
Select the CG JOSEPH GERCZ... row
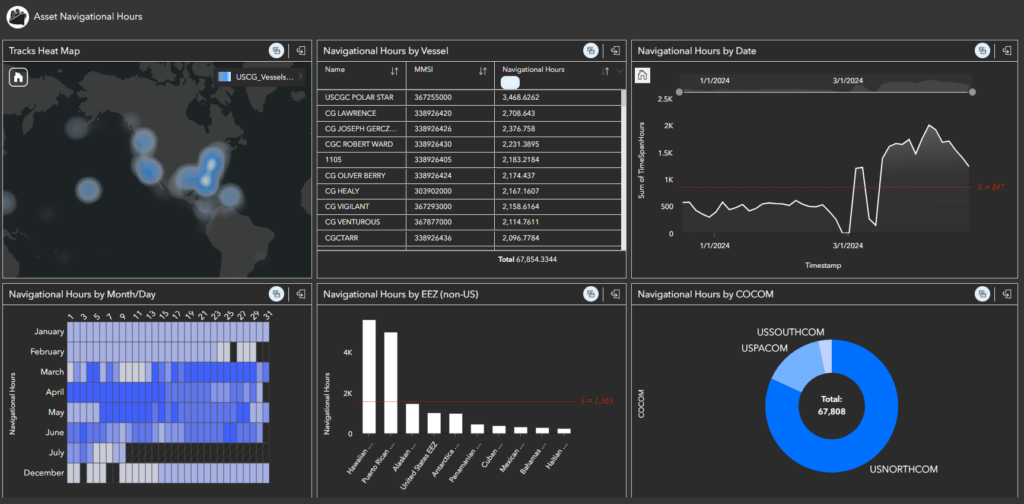[x=469, y=129]
